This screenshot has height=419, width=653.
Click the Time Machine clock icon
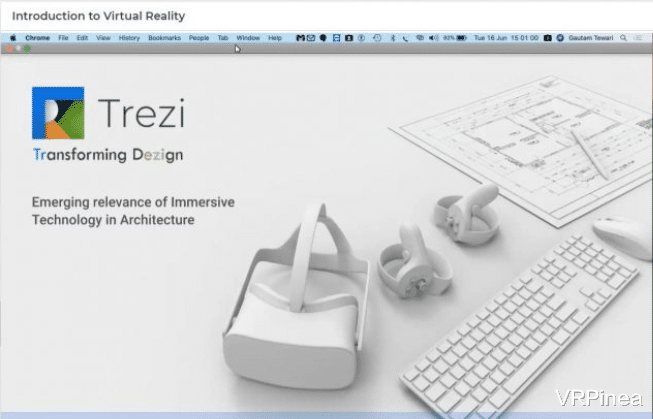point(377,38)
